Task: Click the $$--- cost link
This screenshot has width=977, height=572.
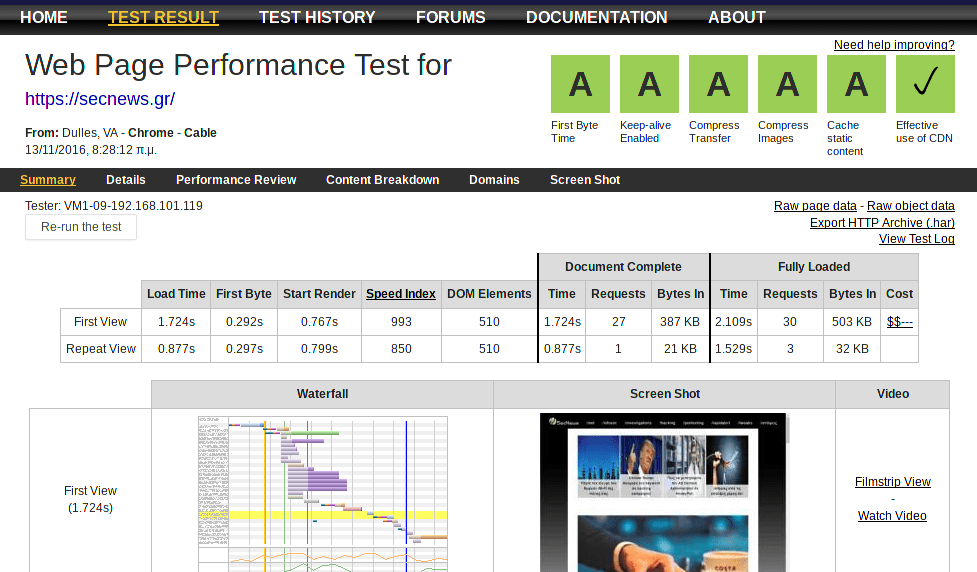Action: (x=900, y=322)
